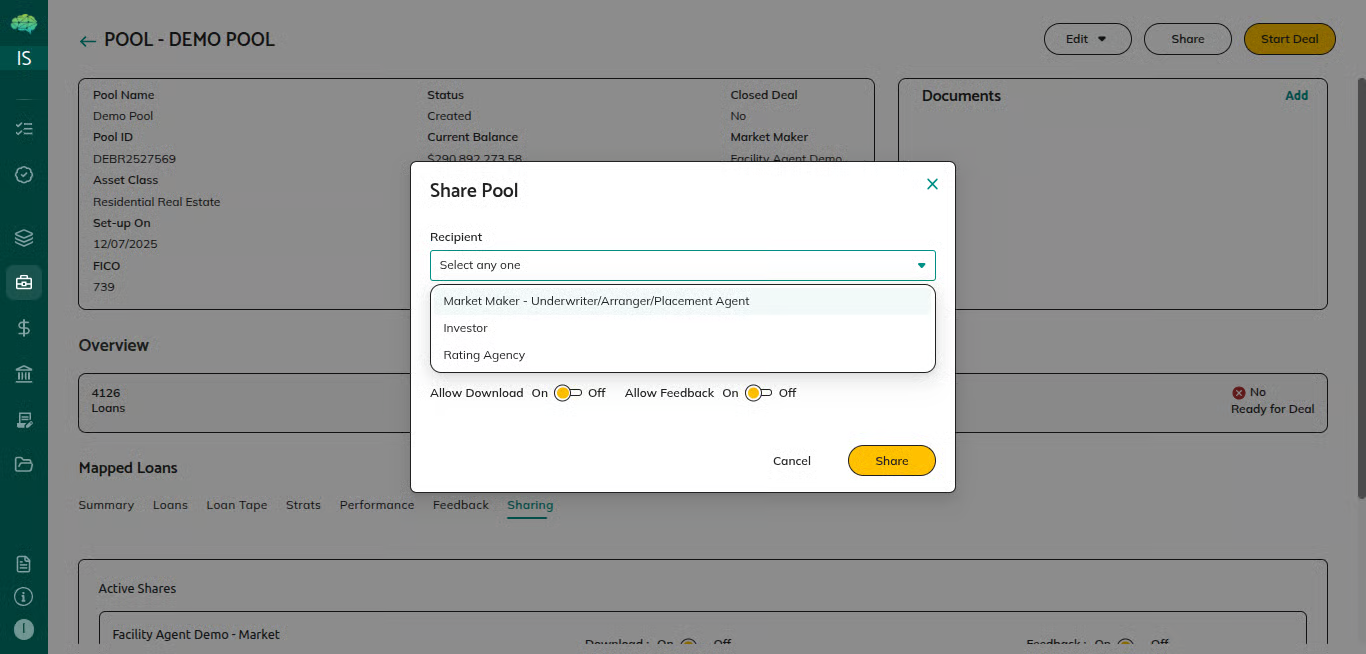Open the checklist tasks sidebar icon
This screenshot has height=654, width=1366.
pos(24,129)
